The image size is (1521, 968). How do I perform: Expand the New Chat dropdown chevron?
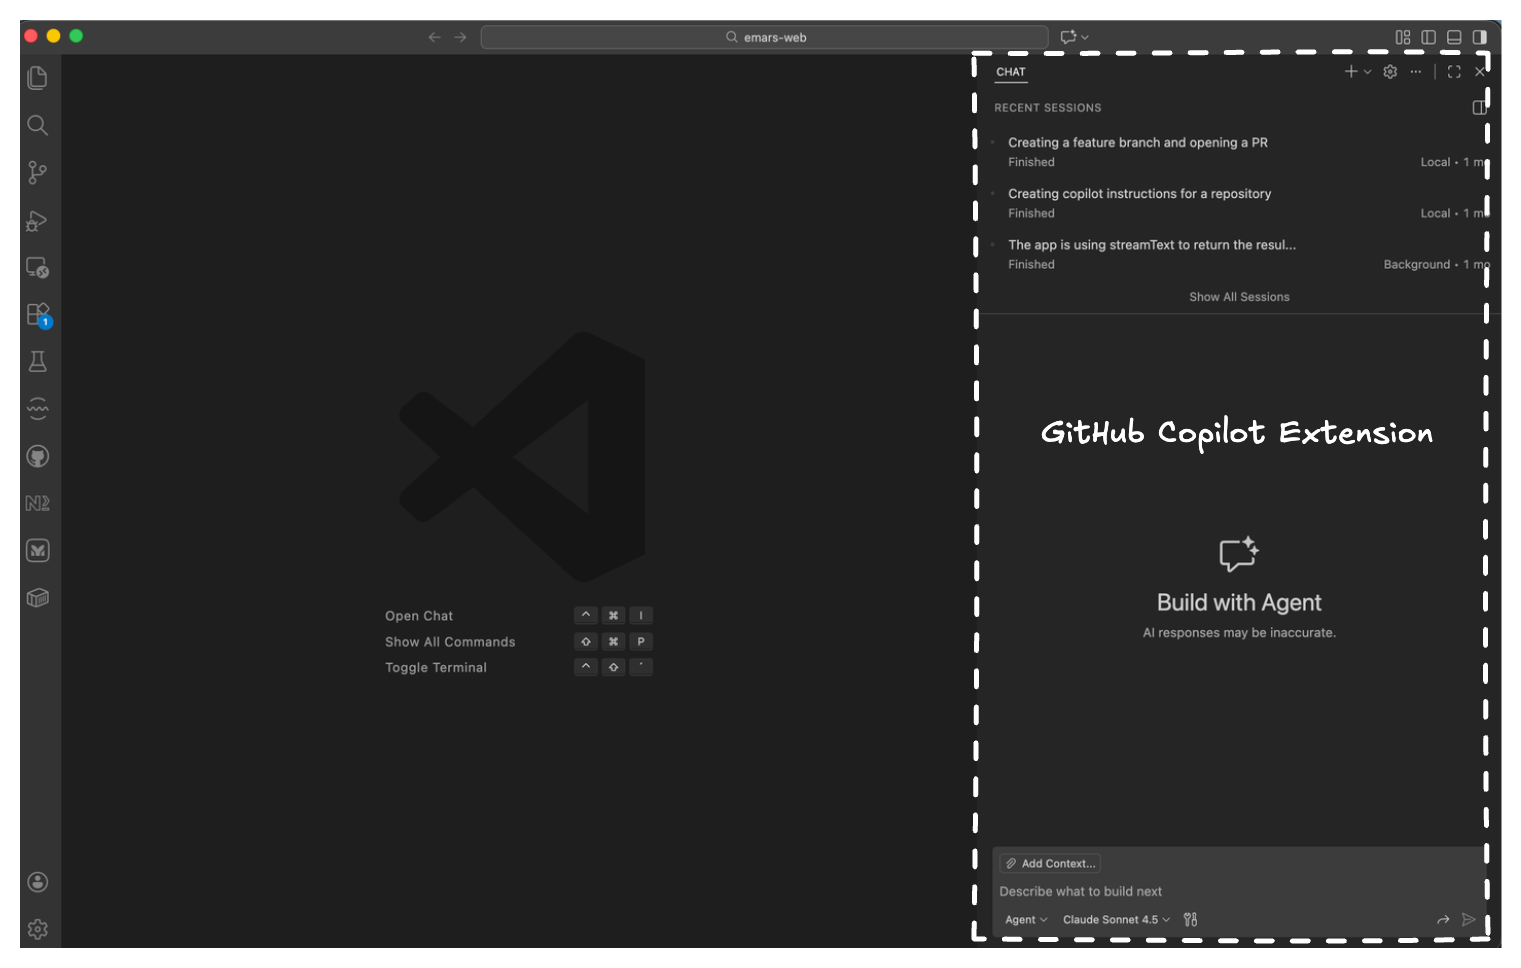point(1366,71)
